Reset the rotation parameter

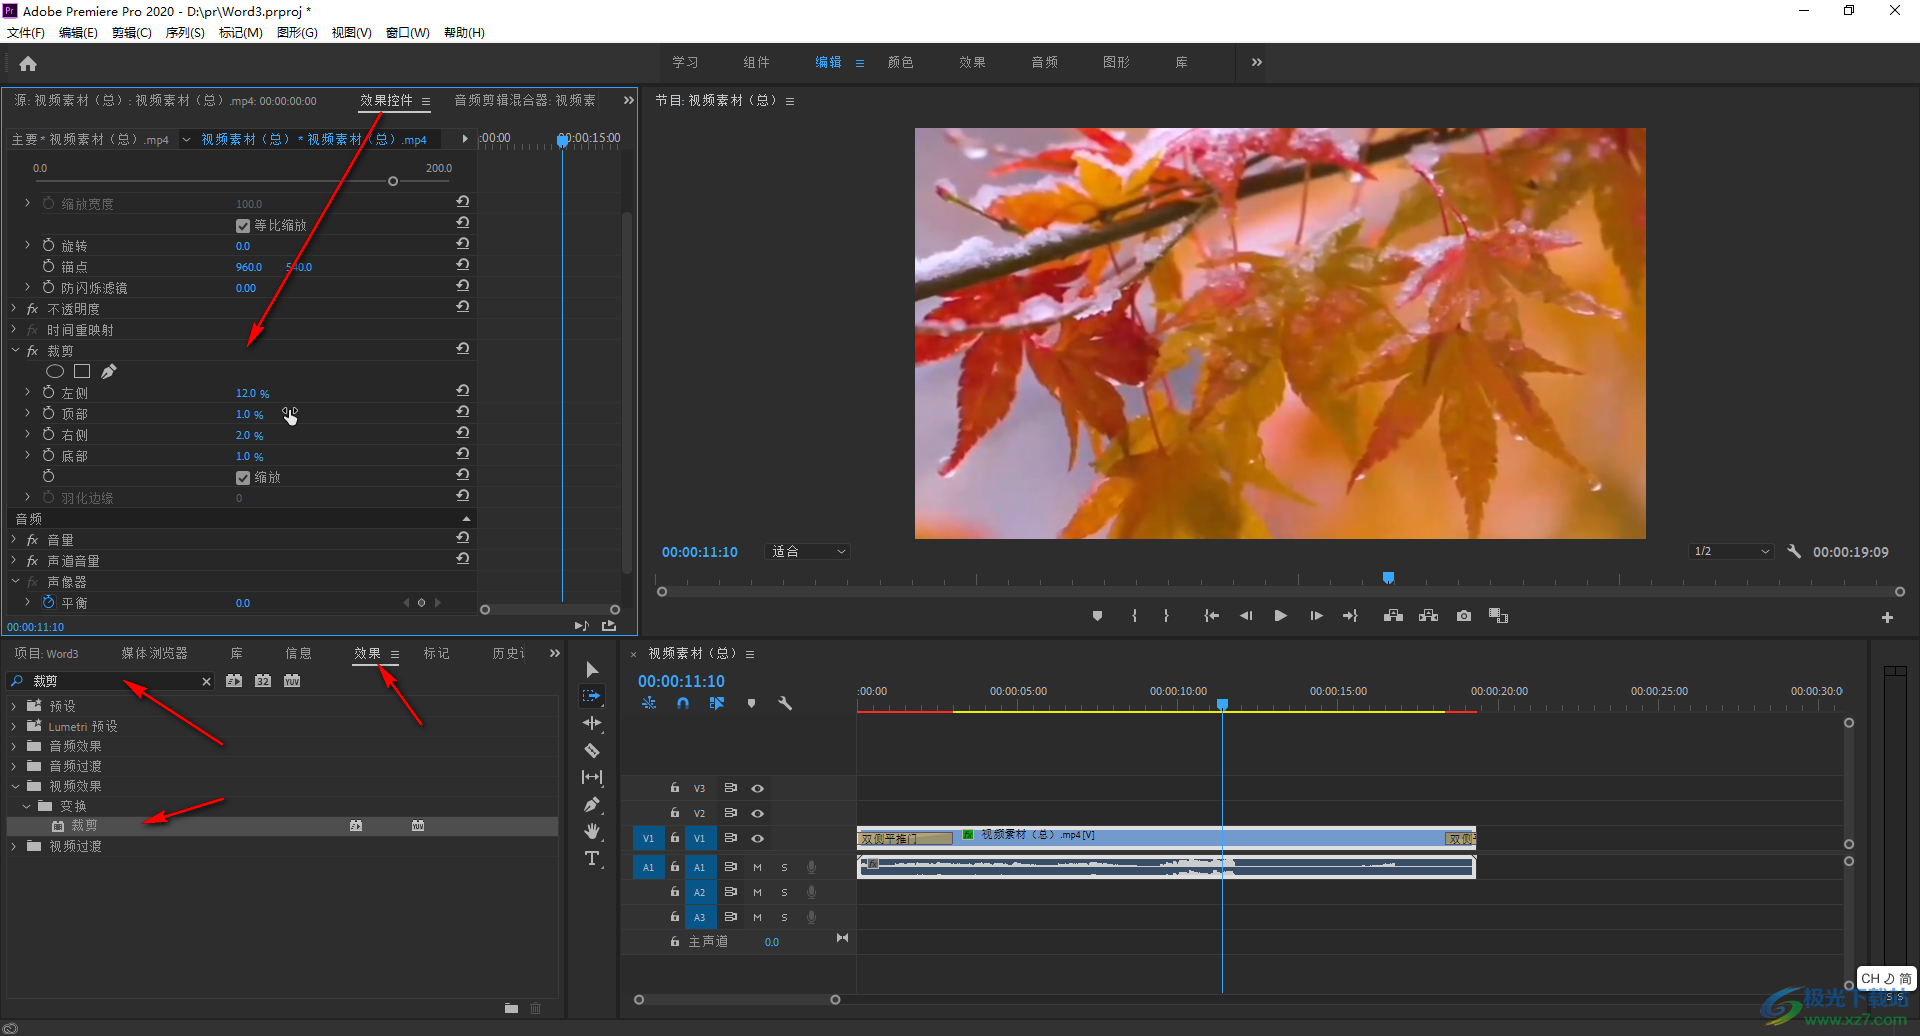click(463, 244)
